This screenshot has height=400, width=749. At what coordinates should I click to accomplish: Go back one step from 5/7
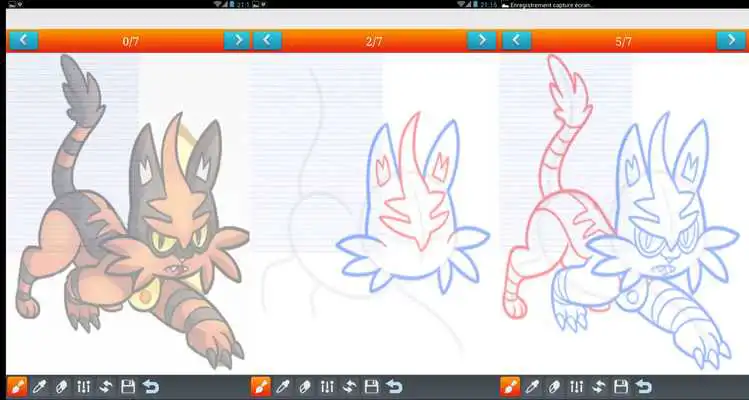516,40
